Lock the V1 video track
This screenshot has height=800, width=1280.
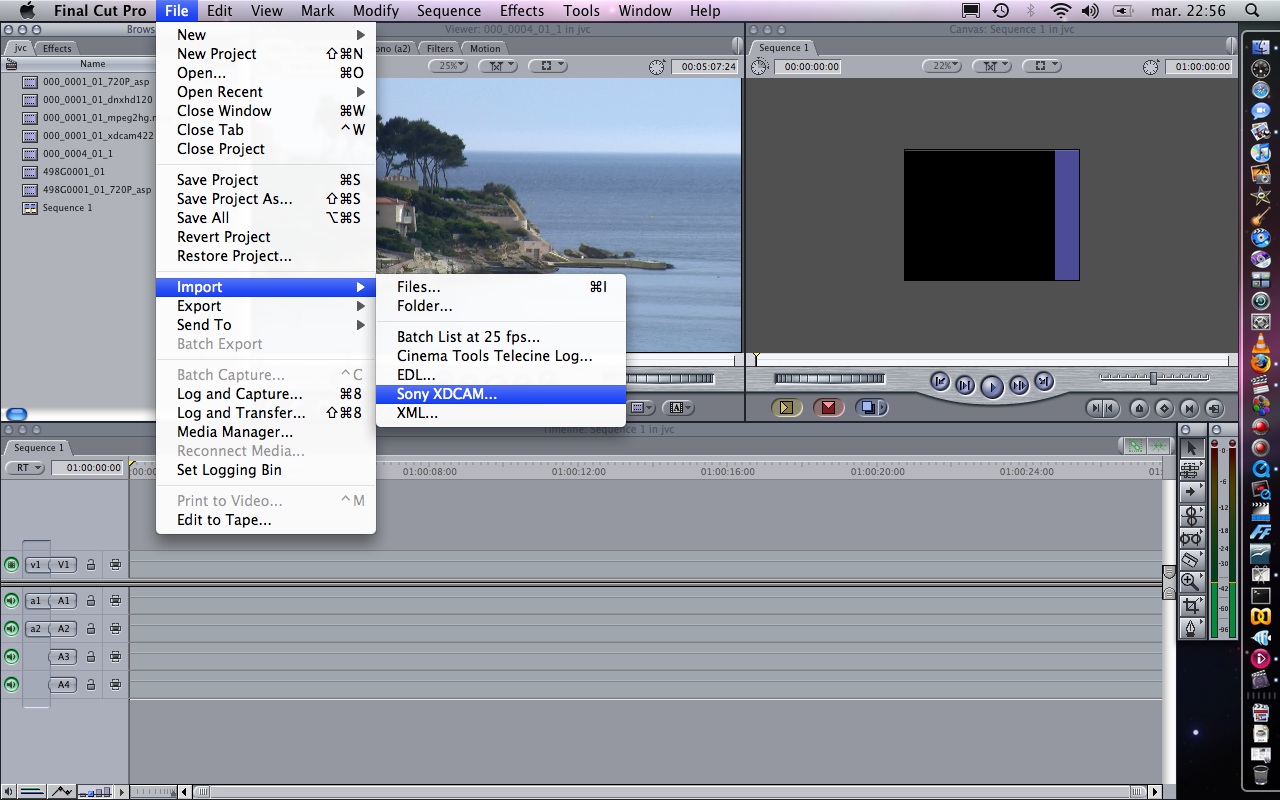point(91,565)
